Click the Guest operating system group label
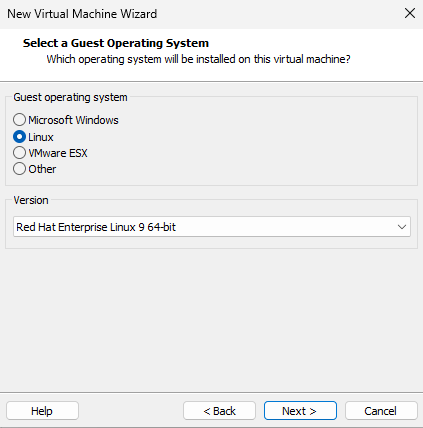423x428 pixels. point(70,97)
